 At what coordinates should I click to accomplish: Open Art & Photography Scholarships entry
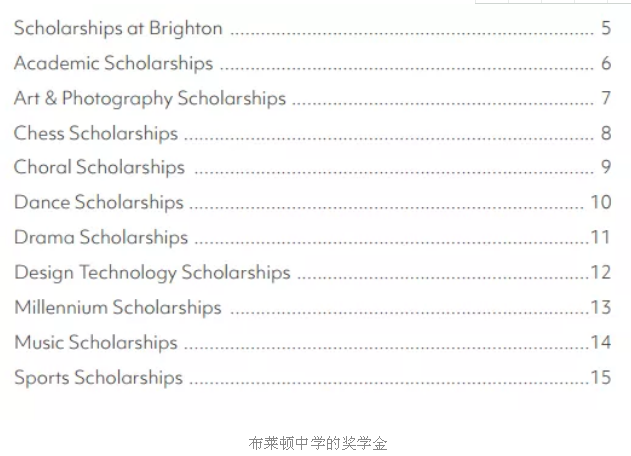(150, 99)
